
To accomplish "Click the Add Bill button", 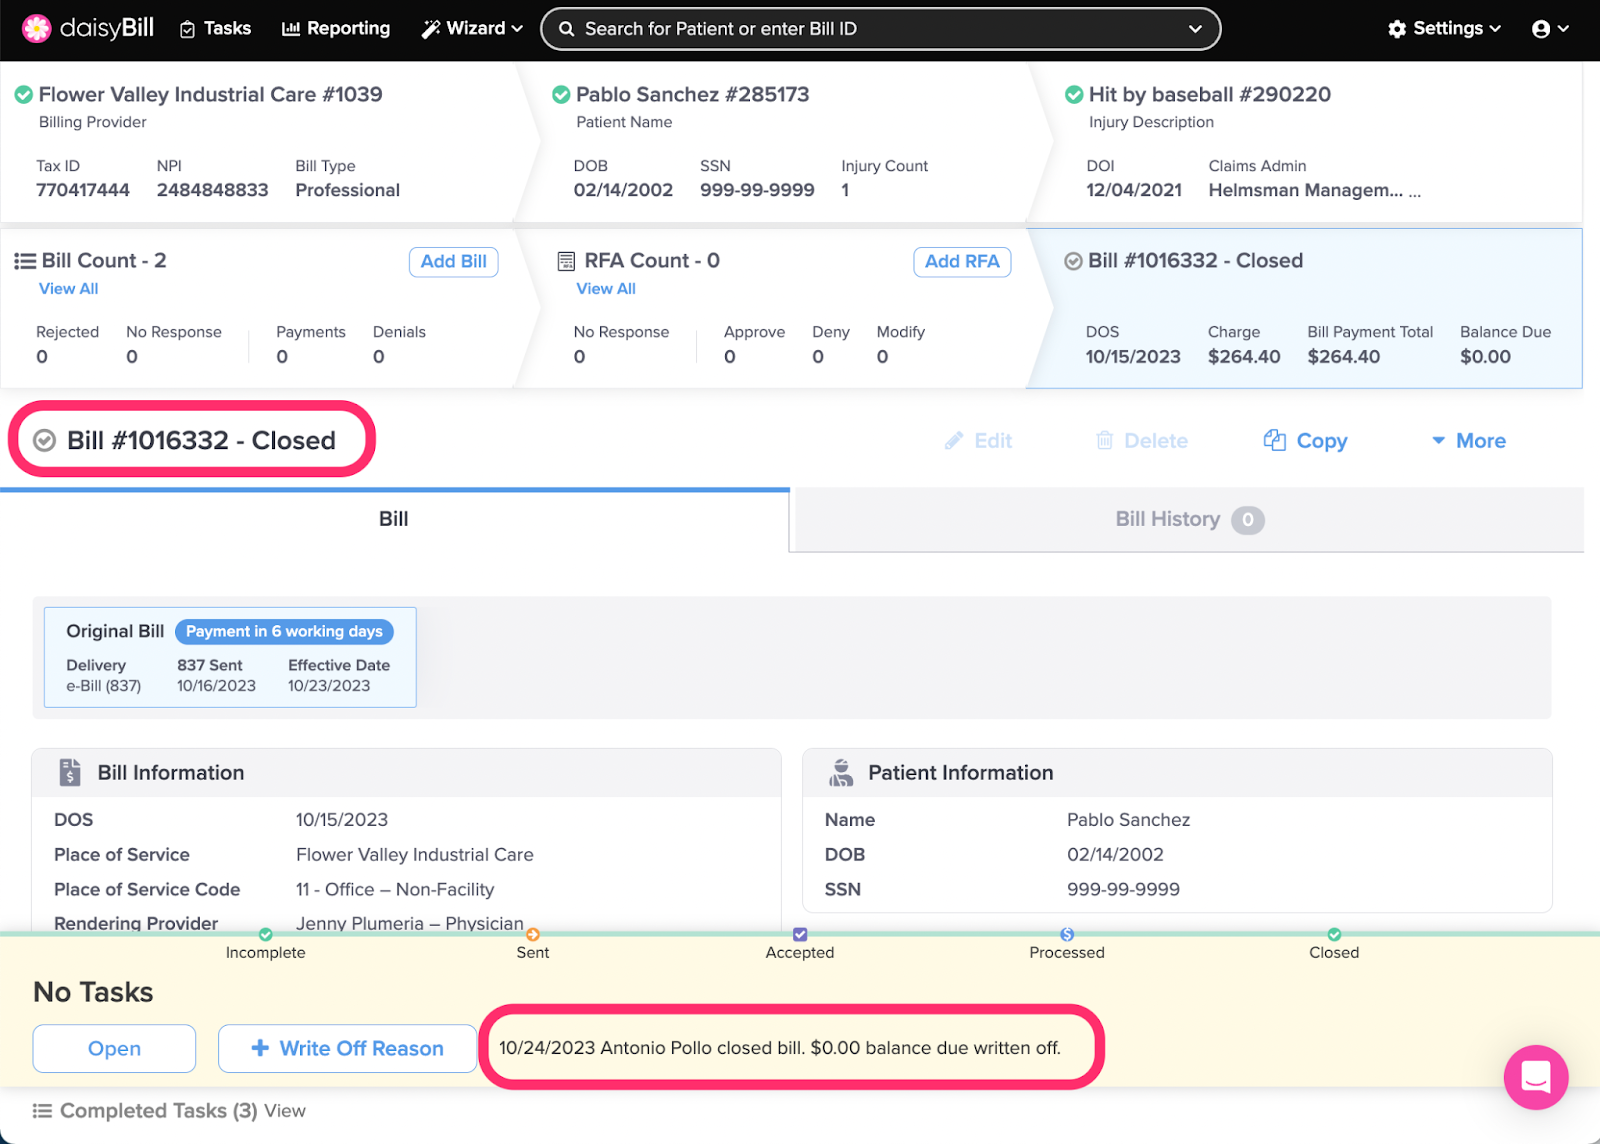I will pos(453,261).
